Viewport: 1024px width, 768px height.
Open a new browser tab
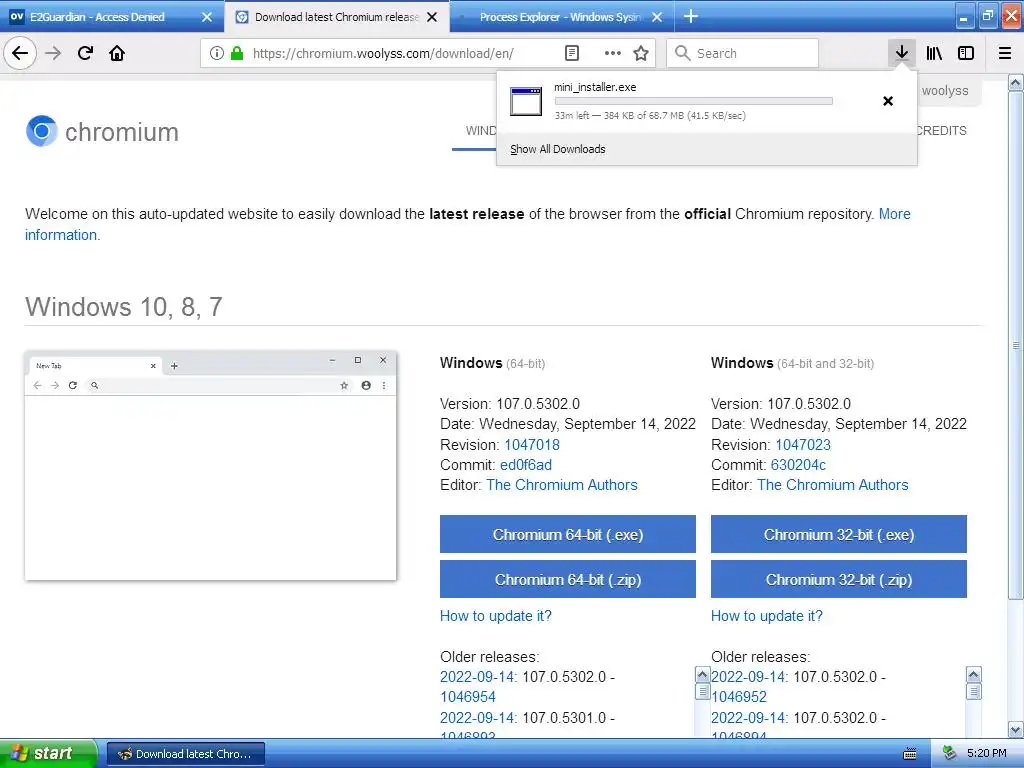coord(691,16)
